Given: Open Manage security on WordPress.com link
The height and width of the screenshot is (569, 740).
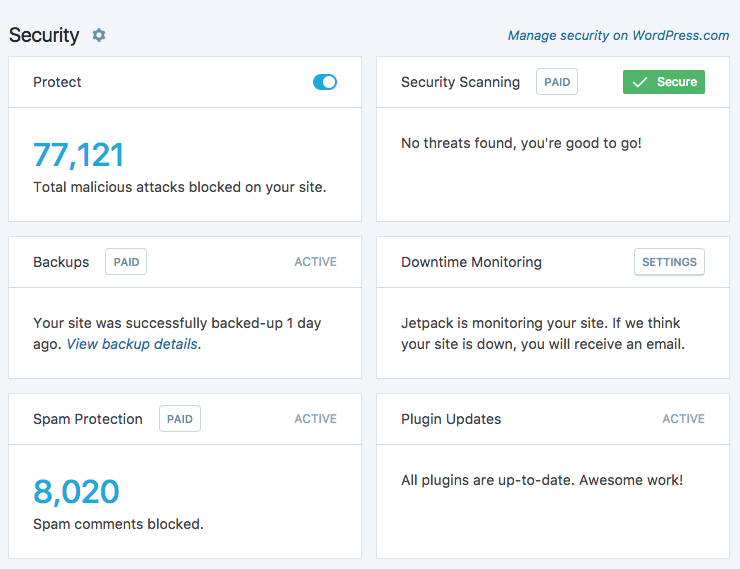Looking at the screenshot, I should click(618, 36).
